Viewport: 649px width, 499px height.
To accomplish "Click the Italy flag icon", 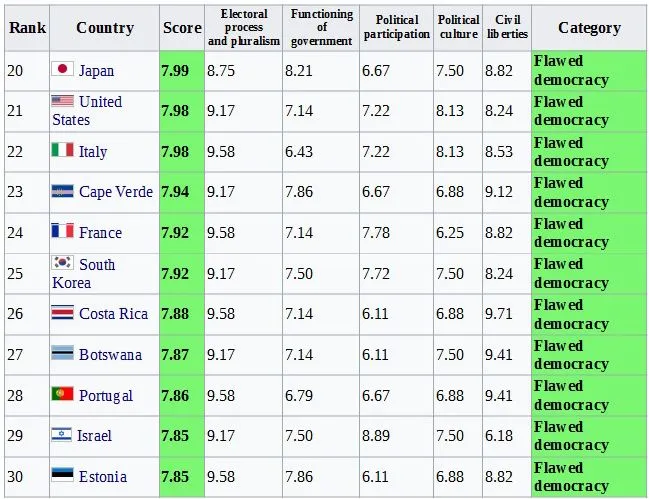I will click(63, 151).
